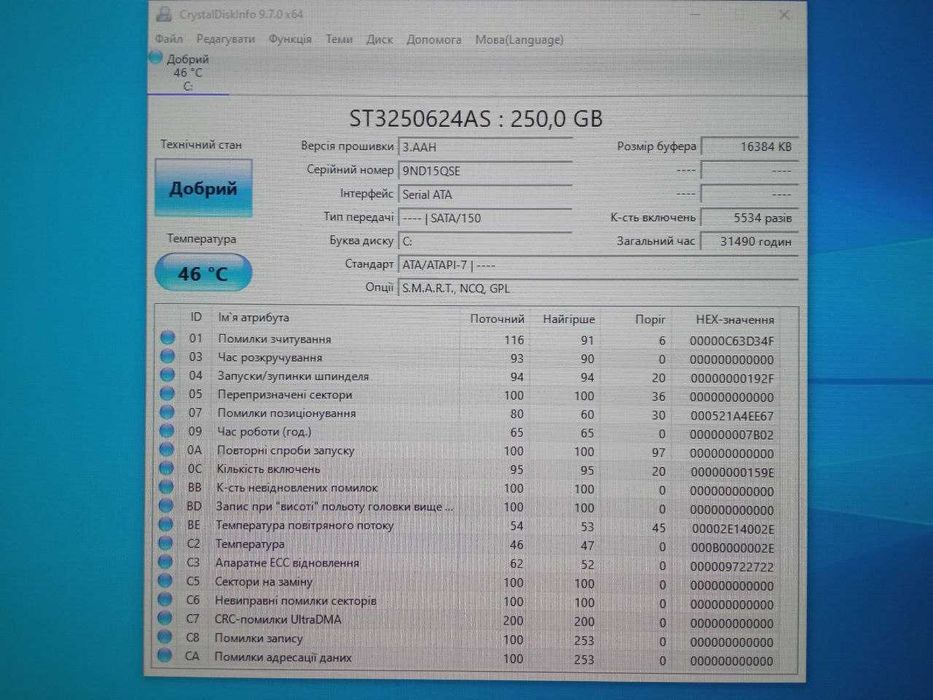Click status dot for BD Запис при висоті польоту
Screen dimensions: 933x700
click(166, 505)
